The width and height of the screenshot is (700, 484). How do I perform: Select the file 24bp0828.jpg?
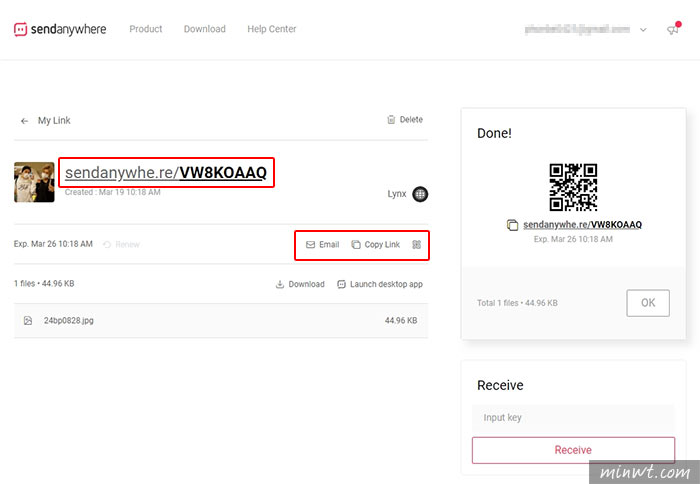click(69, 321)
